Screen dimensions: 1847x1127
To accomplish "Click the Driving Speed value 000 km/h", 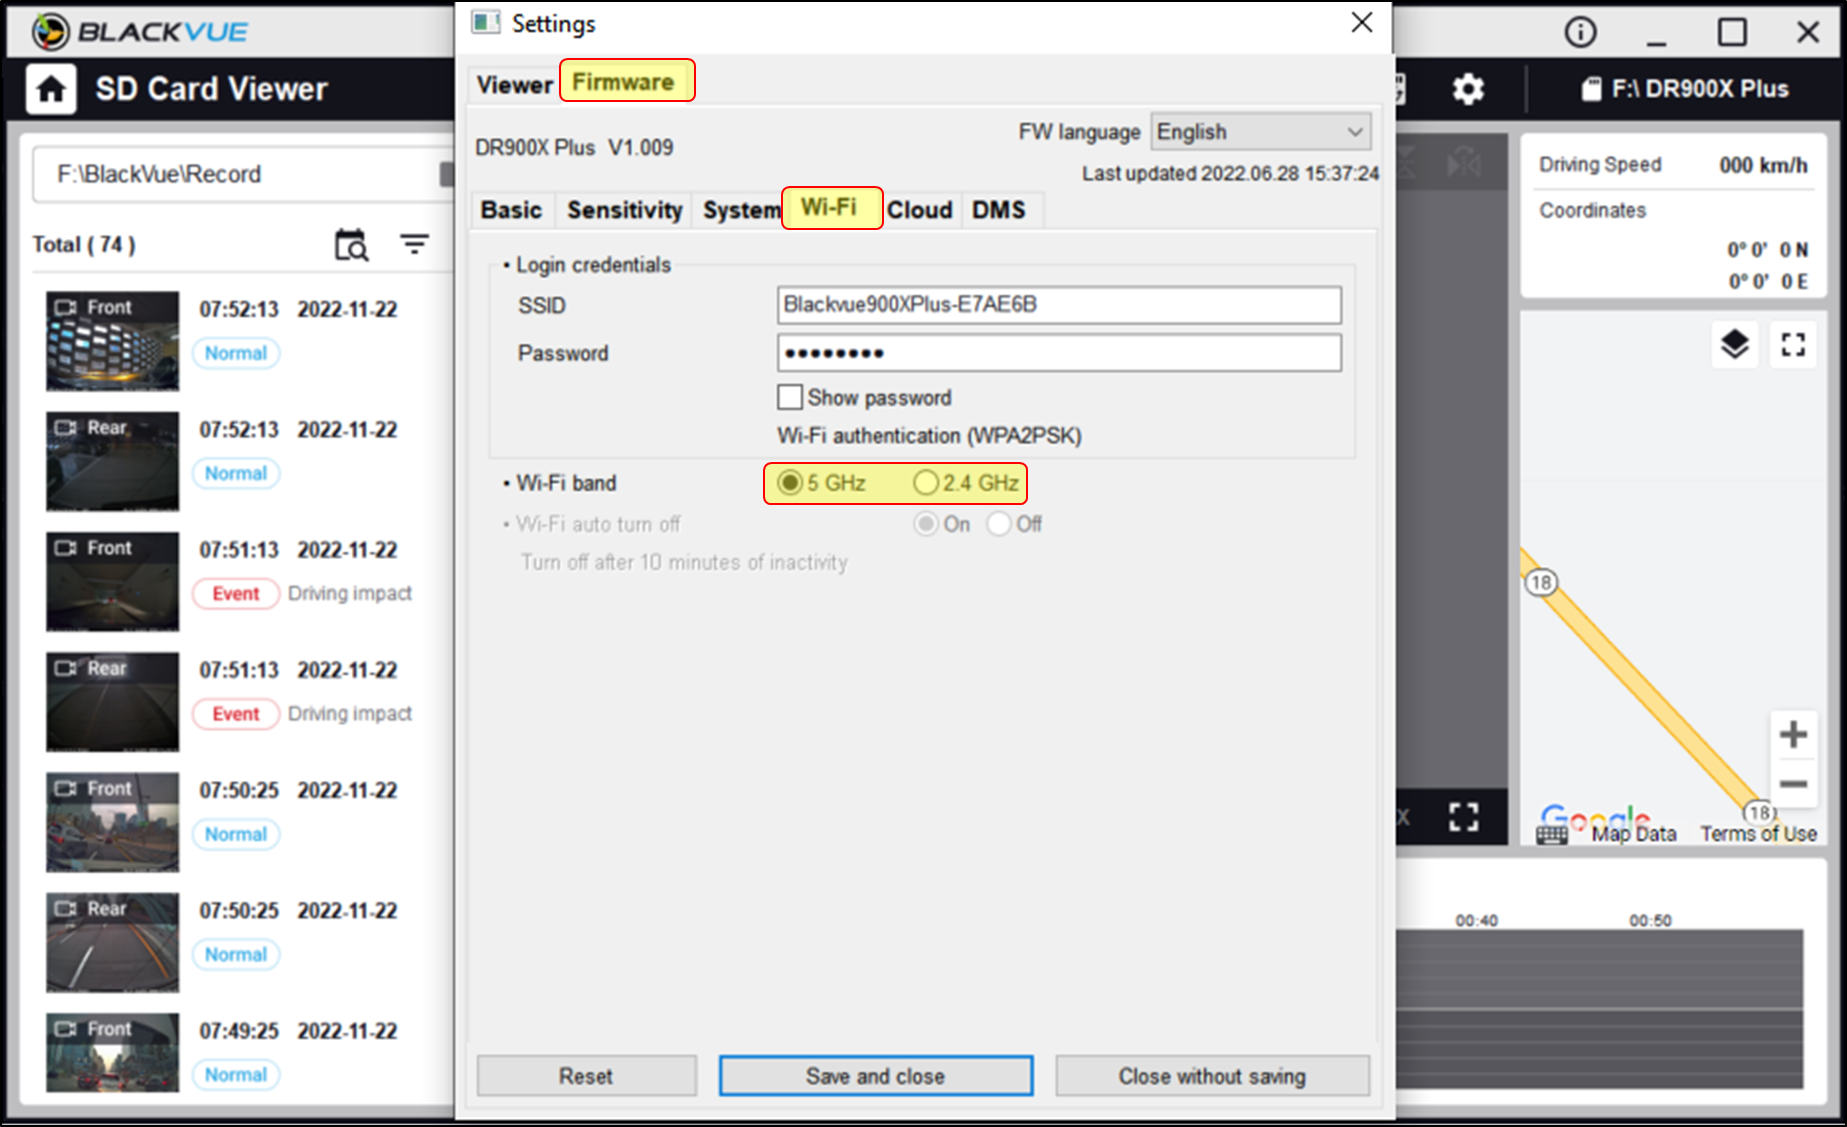I will point(1763,165).
